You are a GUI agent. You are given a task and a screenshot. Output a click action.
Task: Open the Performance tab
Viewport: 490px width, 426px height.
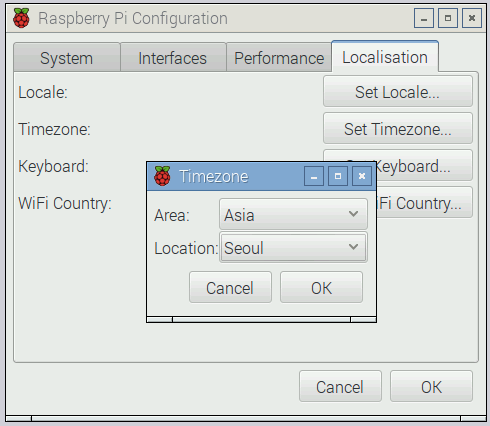279,57
